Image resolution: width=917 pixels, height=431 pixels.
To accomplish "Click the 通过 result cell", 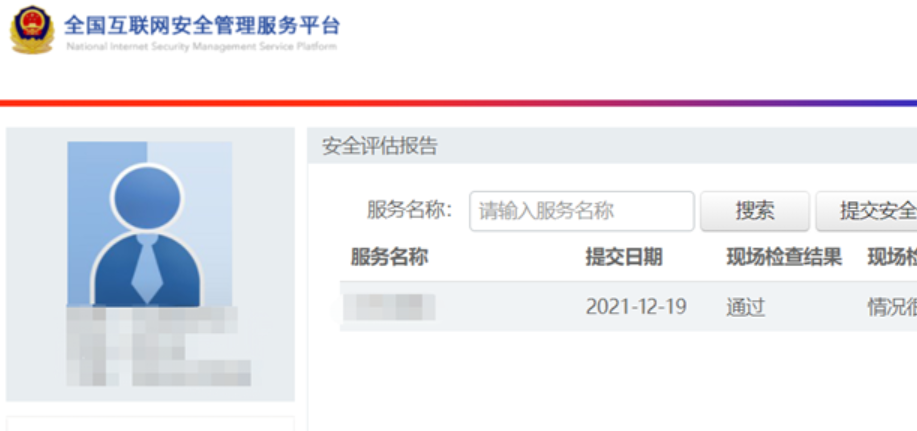I will click(745, 307).
